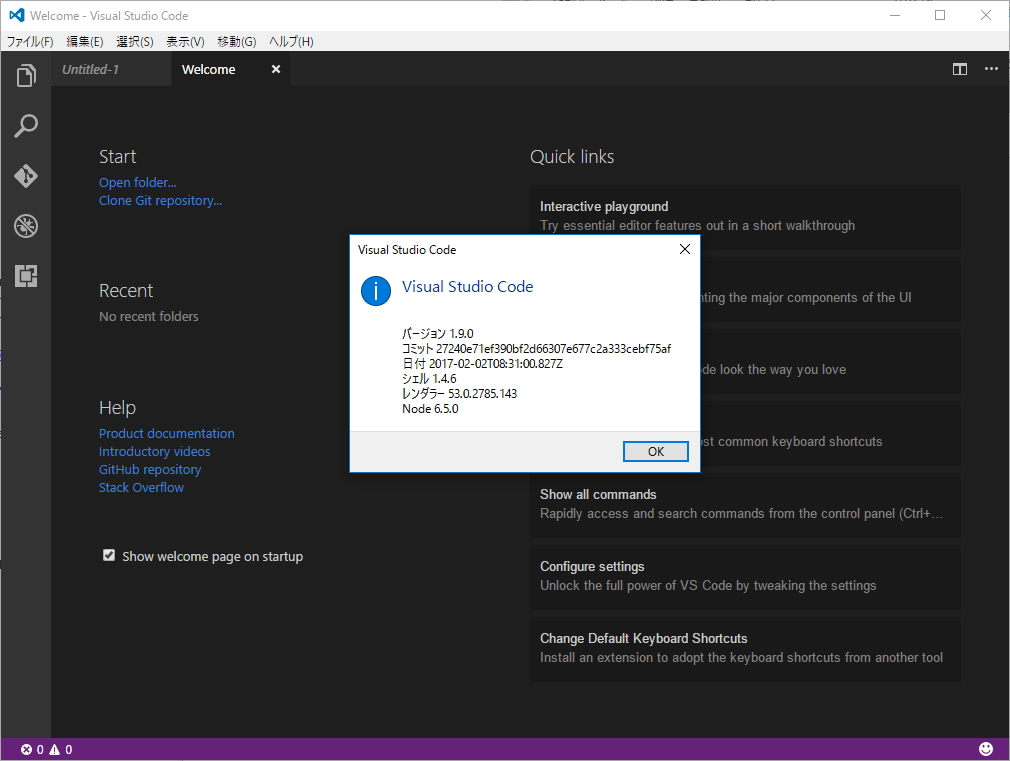Click OK to dismiss the About dialog
1010x761 pixels.
pyautogui.click(x=655, y=451)
